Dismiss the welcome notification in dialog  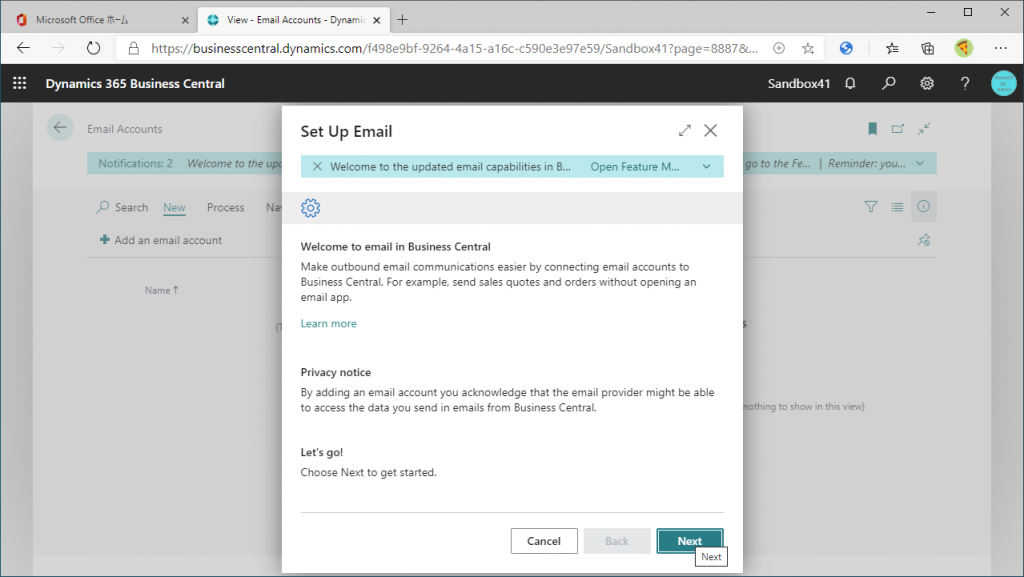tap(317, 166)
